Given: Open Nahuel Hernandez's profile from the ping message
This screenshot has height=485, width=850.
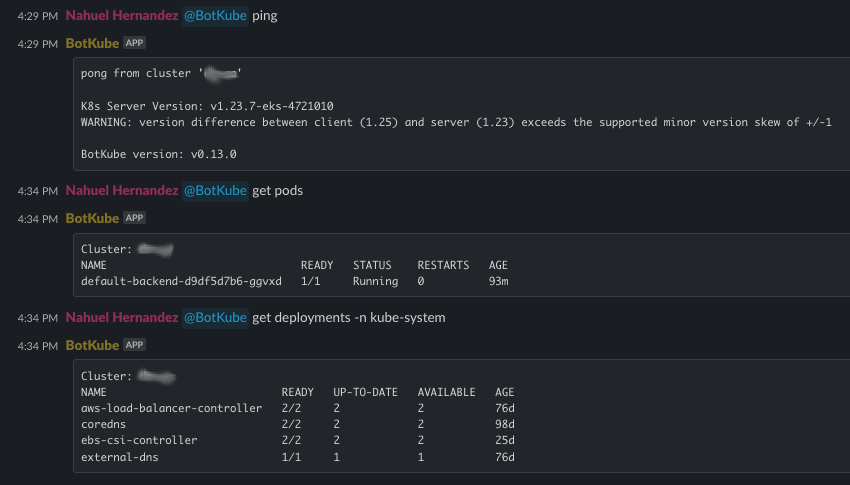Looking at the screenshot, I should (121, 16).
